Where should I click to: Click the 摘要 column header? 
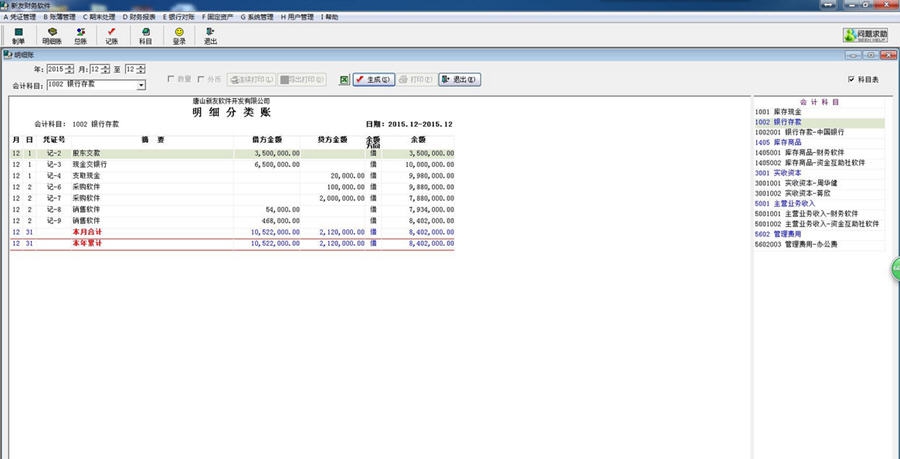(x=153, y=139)
